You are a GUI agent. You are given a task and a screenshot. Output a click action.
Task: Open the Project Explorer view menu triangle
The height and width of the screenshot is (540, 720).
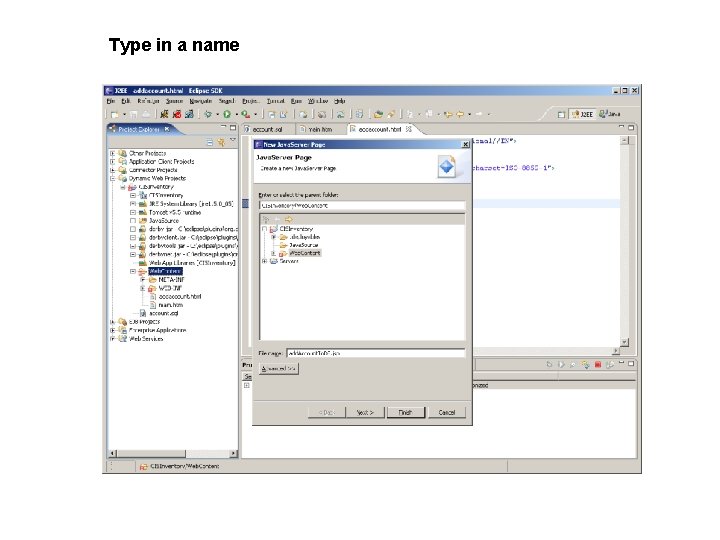[233, 140]
